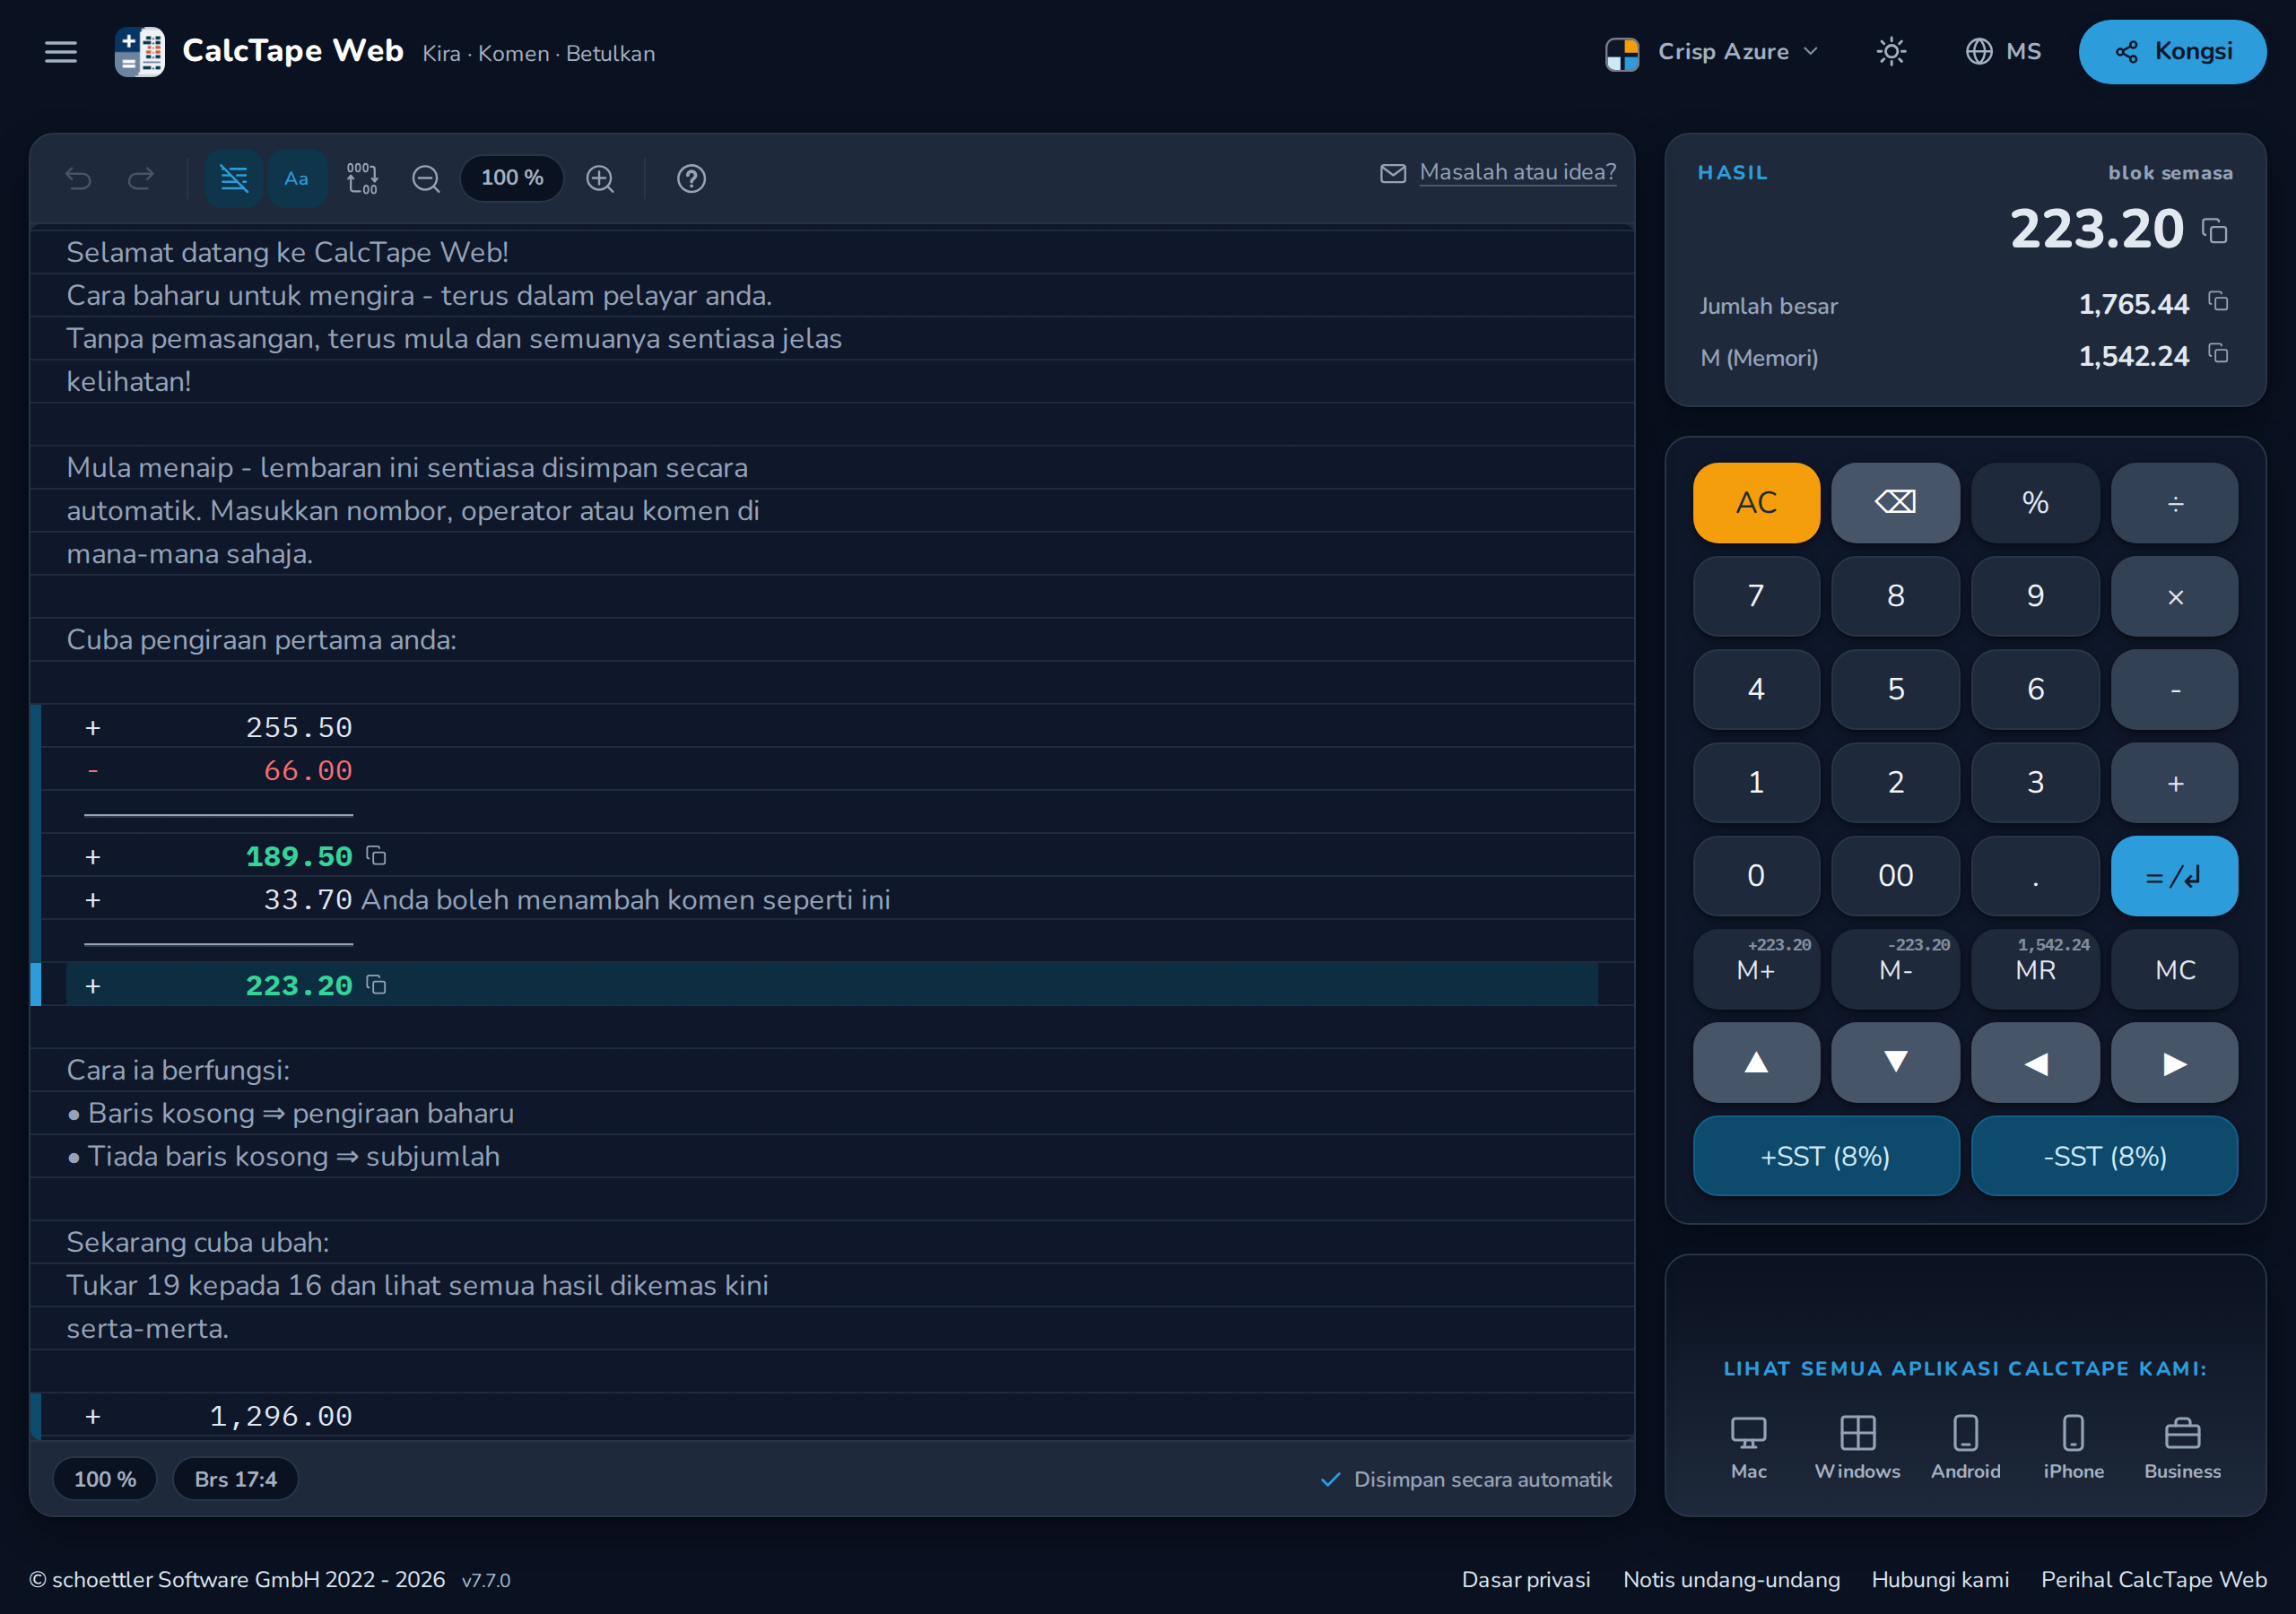2296x1614 pixels.
Task: Toggle the line wrap toolbar button
Action: point(234,178)
